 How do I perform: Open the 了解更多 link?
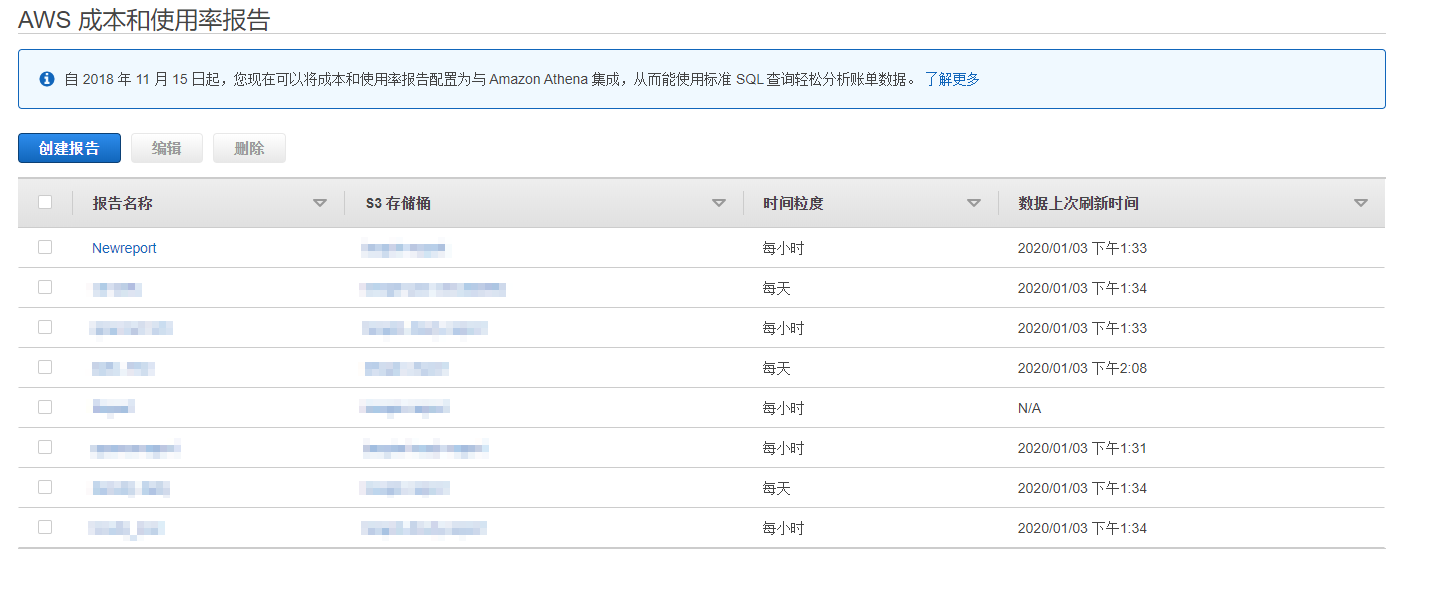coord(951,79)
